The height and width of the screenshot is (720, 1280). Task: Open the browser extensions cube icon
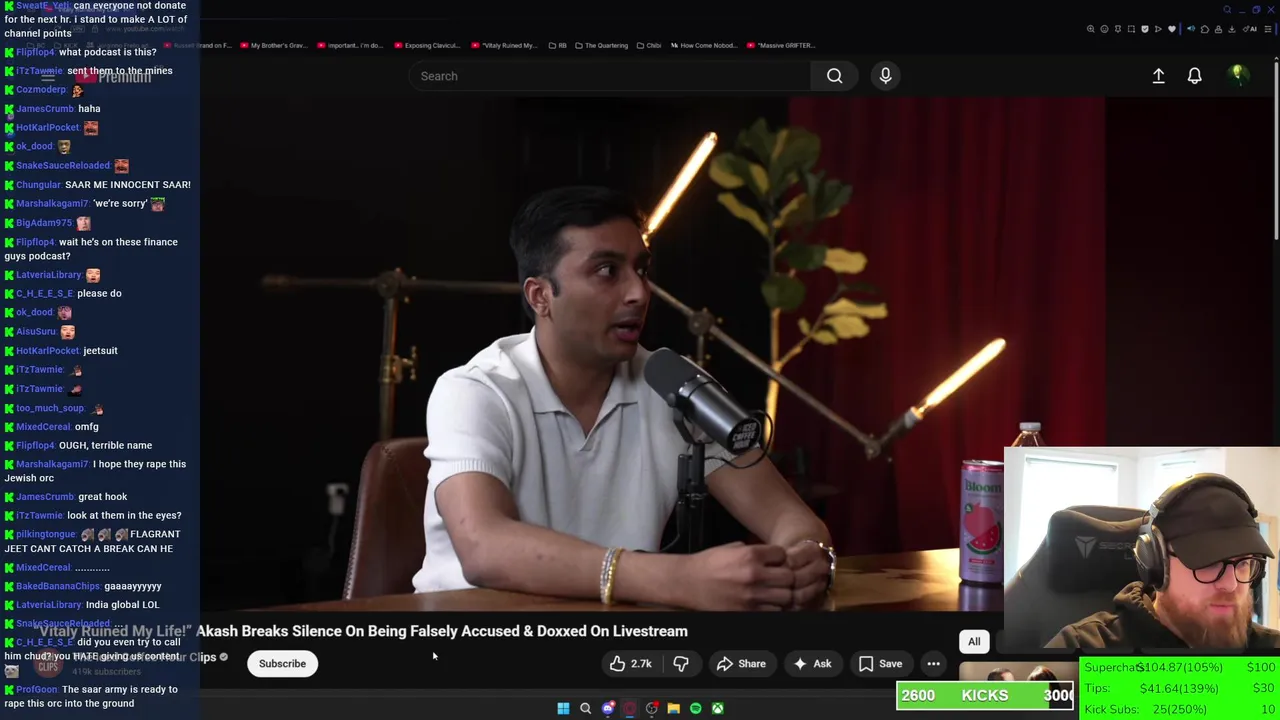point(1205,29)
